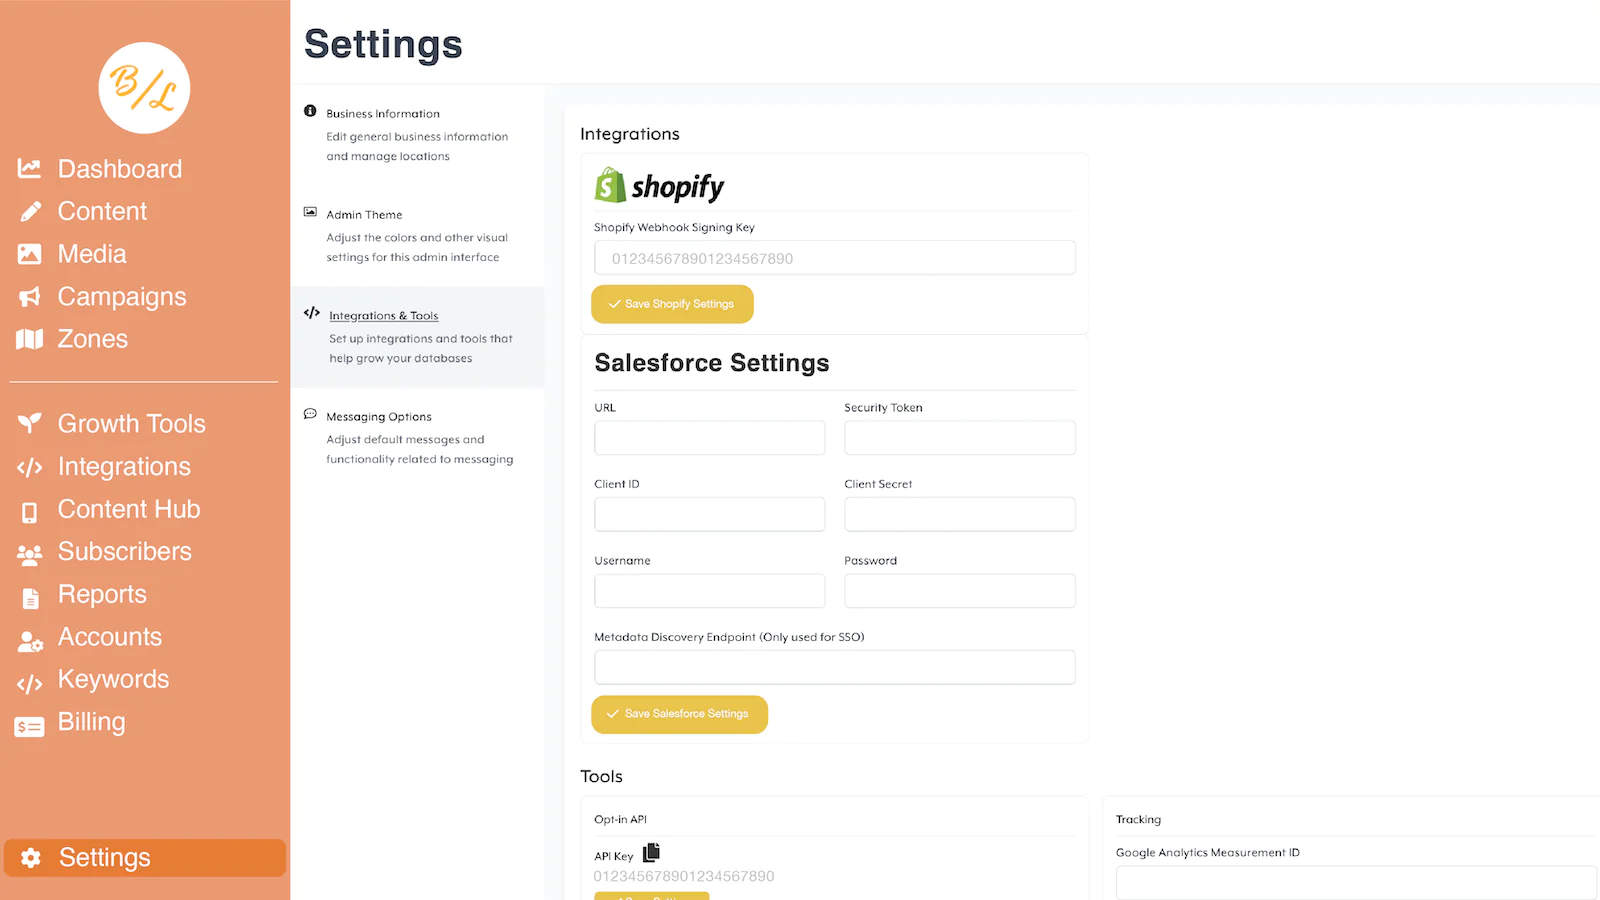Image resolution: width=1600 pixels, height=900 pixels.
Task: Click the B/L logo circle
Action: (144, 88)
